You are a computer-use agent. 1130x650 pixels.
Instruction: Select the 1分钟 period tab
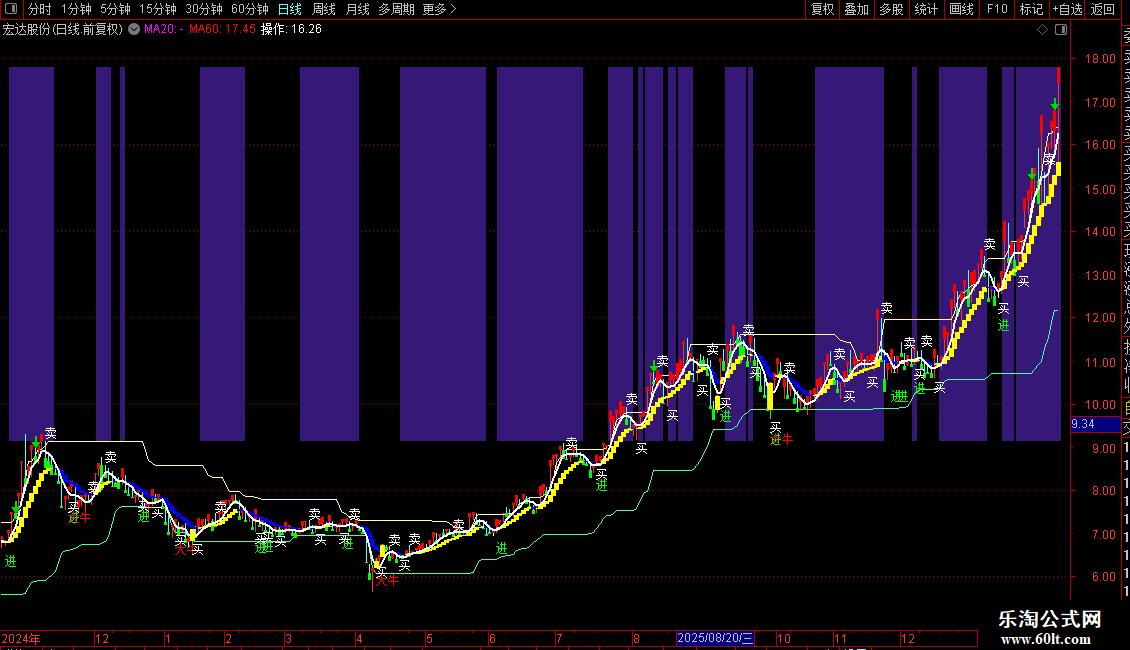point(76,9)
